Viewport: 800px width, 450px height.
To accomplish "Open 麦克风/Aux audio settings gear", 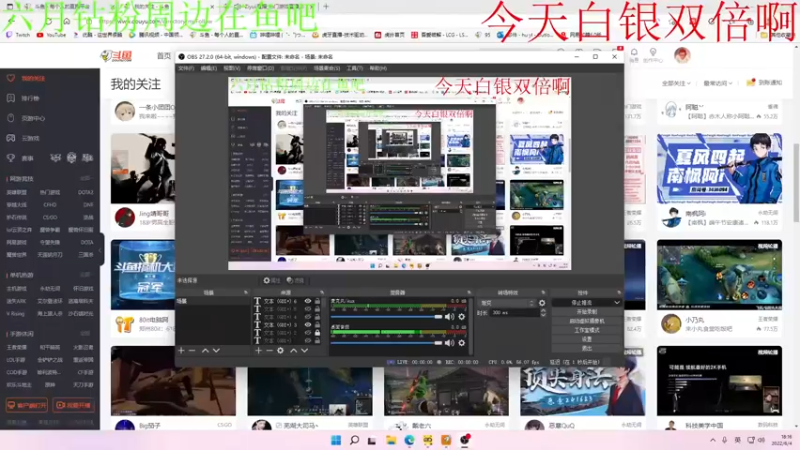I will coord(462,317).
